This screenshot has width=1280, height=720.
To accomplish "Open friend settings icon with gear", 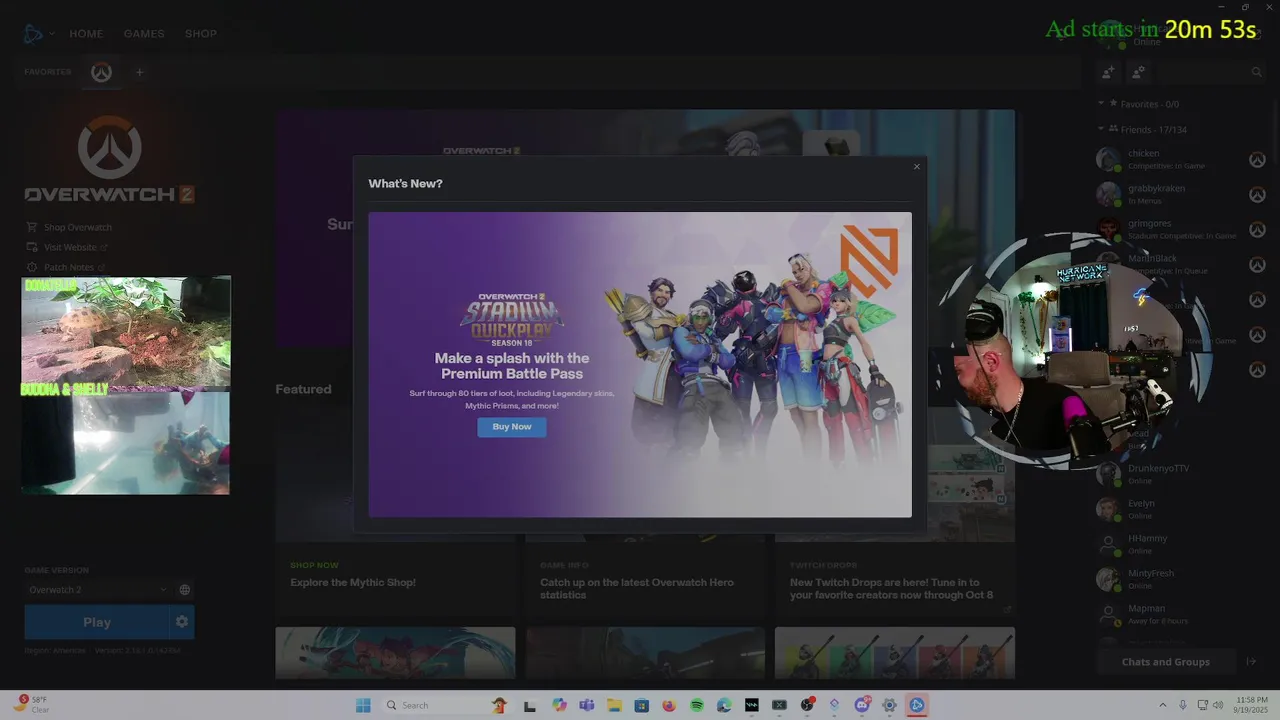I will [1138, 72].
